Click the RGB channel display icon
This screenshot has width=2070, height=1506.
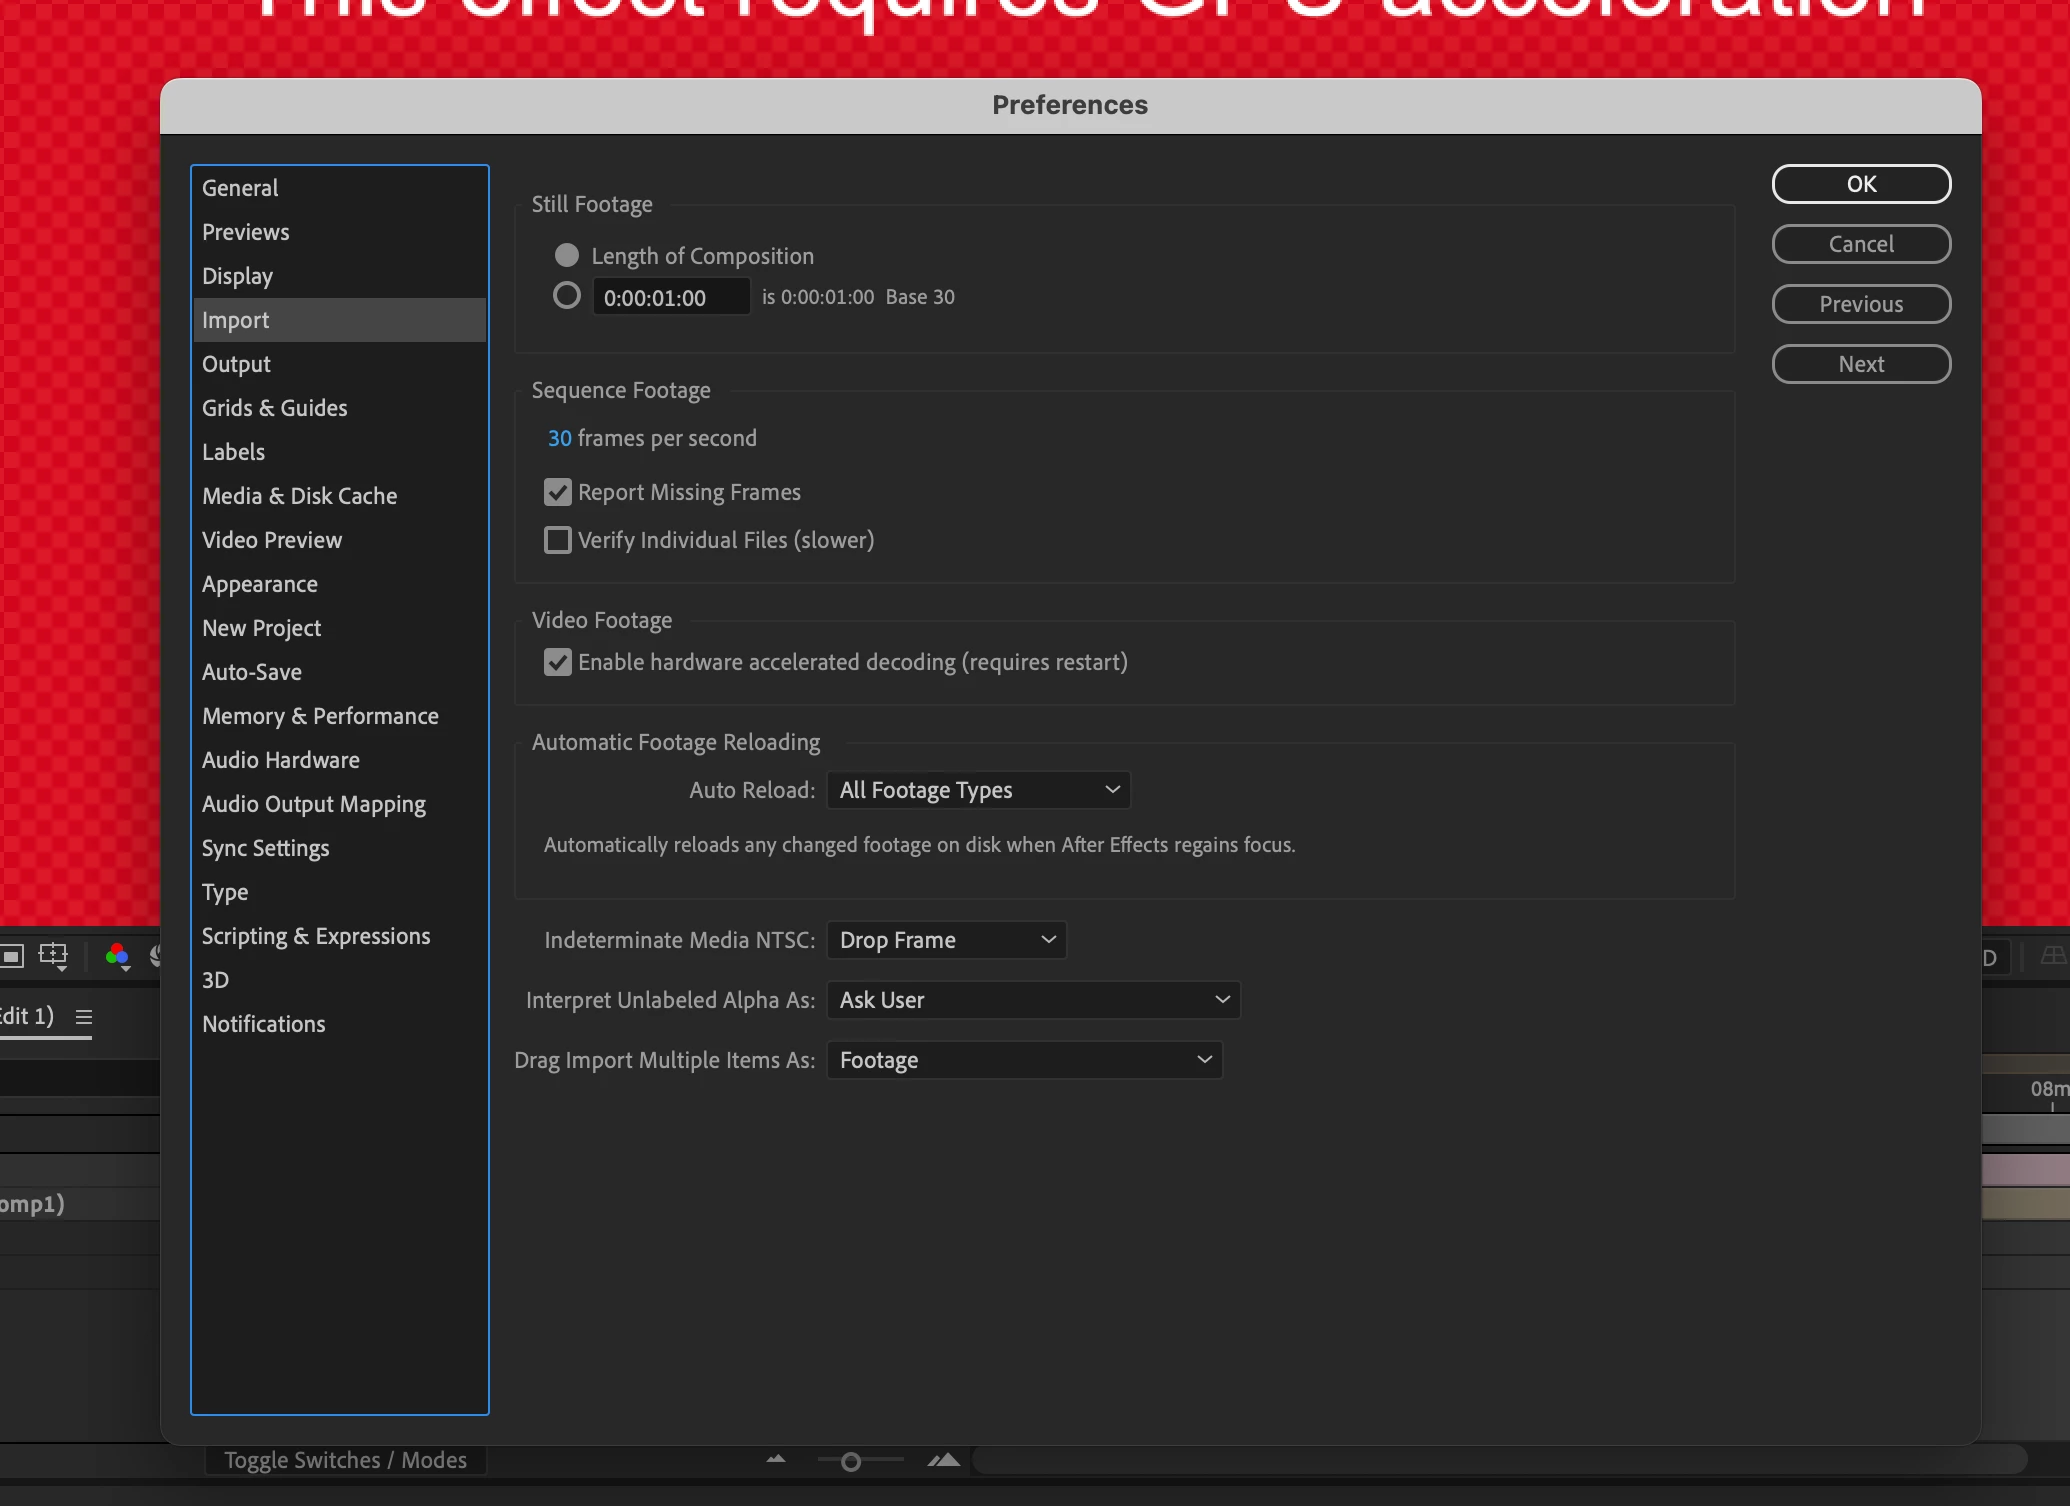117,956
